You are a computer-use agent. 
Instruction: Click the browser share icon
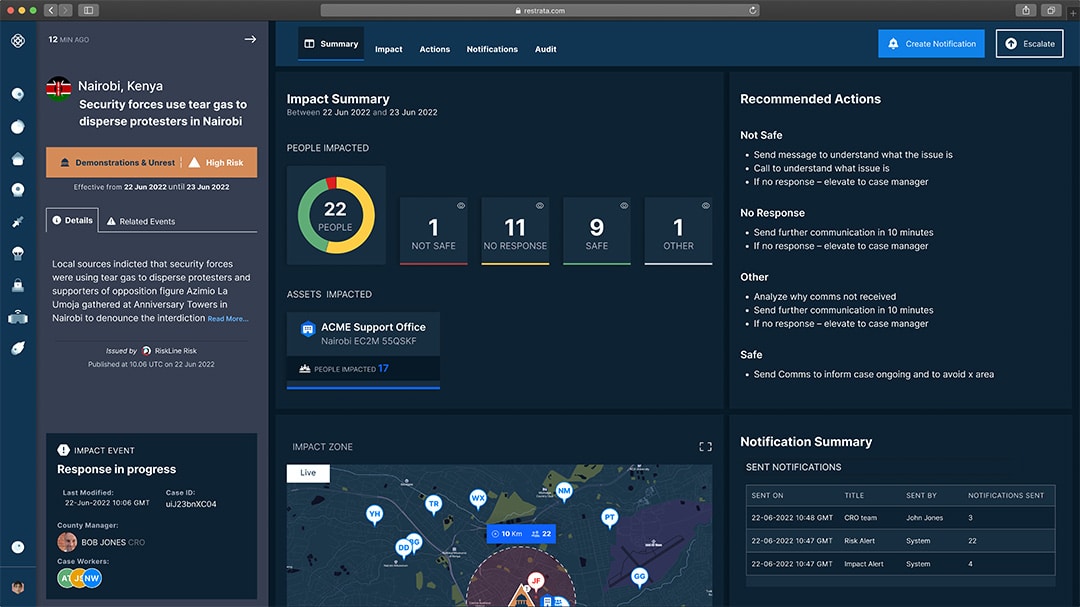1026,10
